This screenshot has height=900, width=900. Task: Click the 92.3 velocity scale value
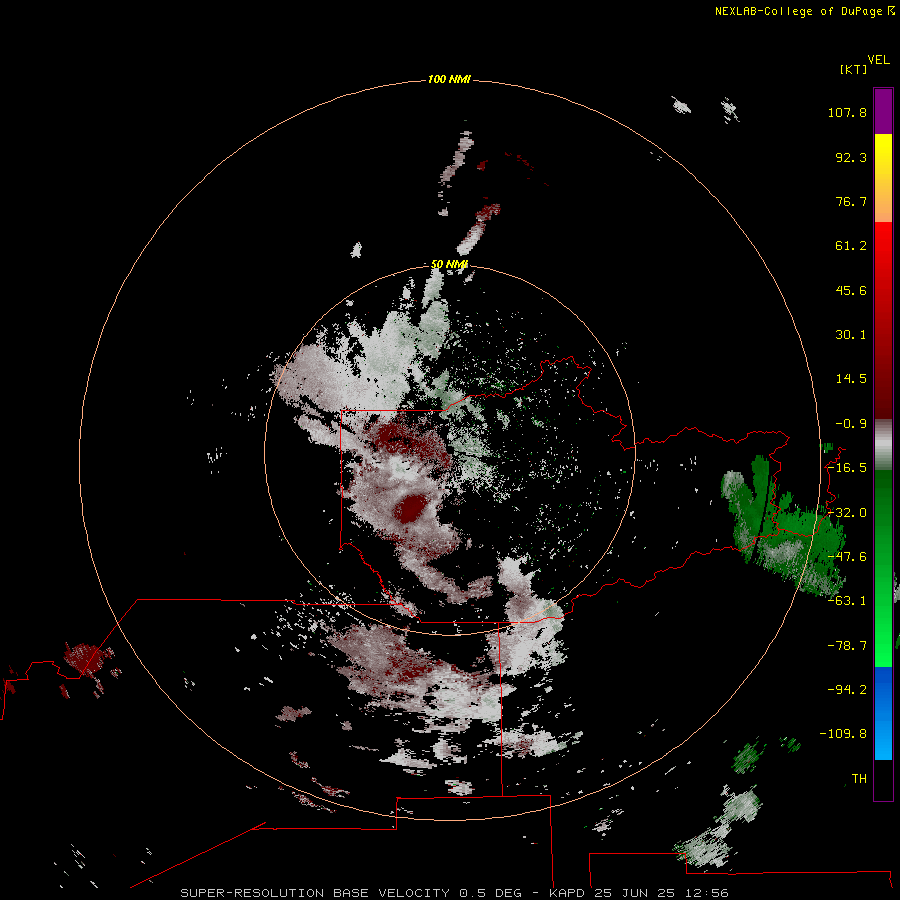tap(851, 157)
